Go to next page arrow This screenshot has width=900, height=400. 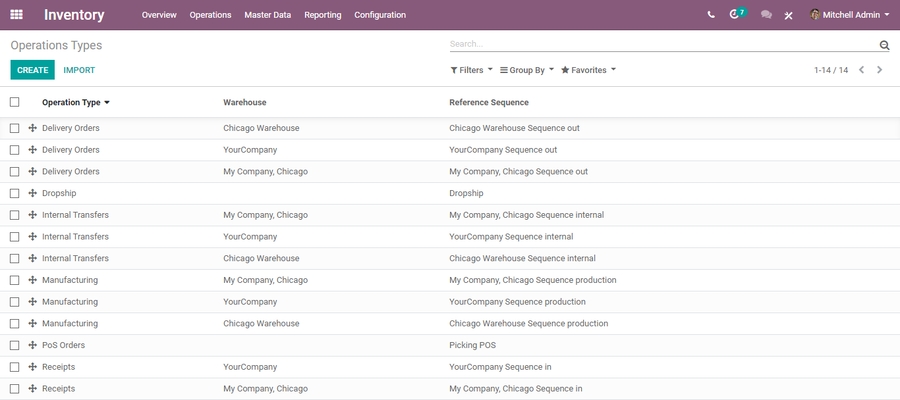[x=880, y=70]
